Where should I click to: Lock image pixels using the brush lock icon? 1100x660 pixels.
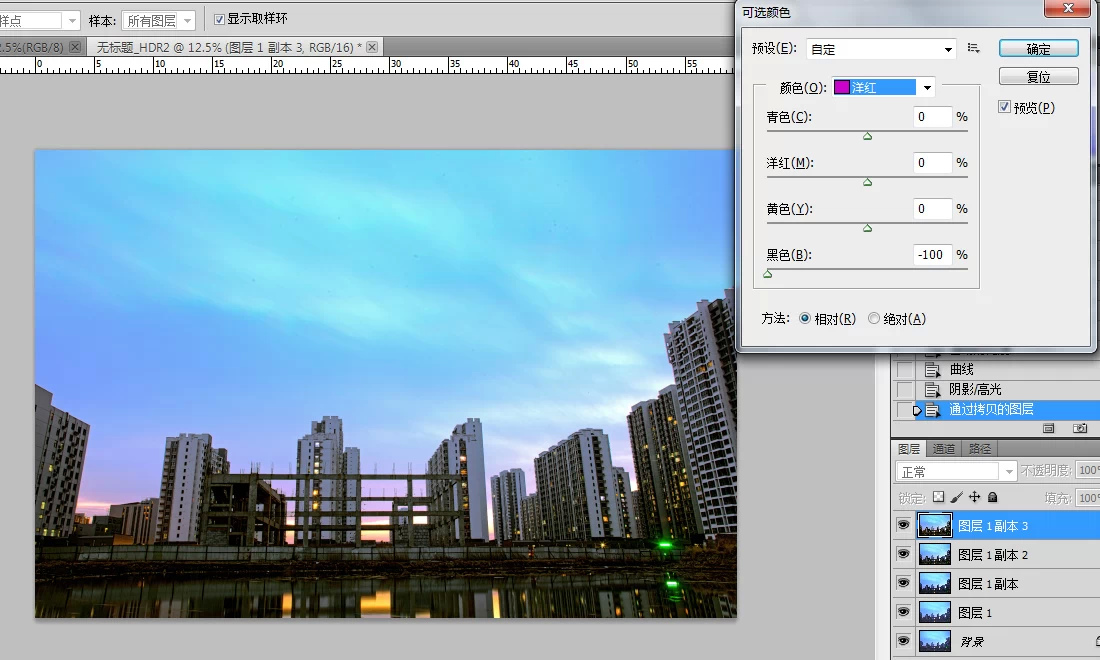coord(956,497)
